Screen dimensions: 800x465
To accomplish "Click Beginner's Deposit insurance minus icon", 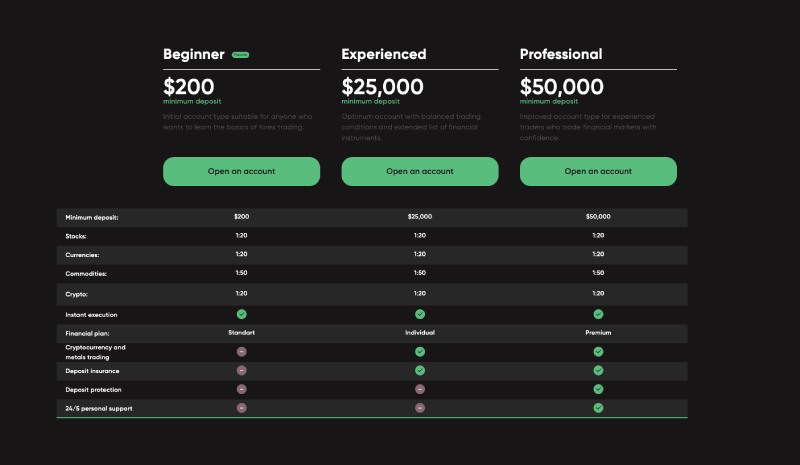I will point(241,370).
